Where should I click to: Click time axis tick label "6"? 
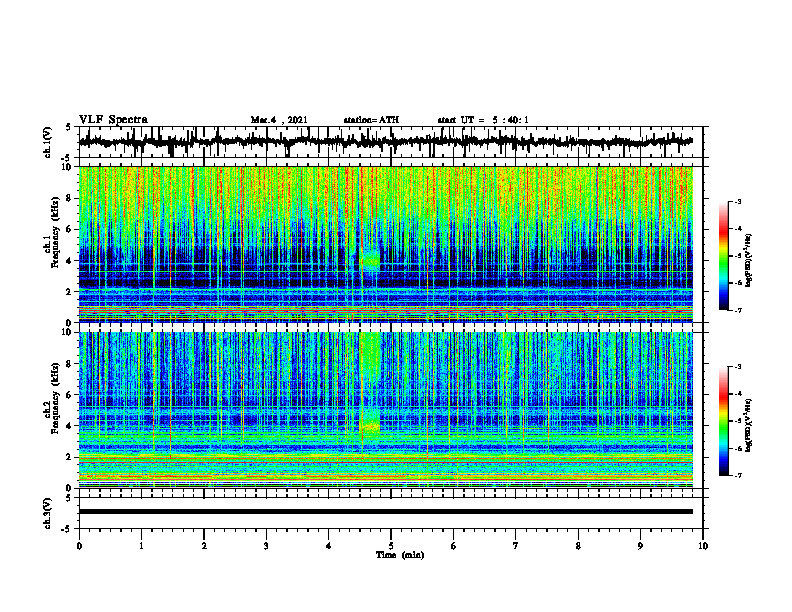coord(454,546)
